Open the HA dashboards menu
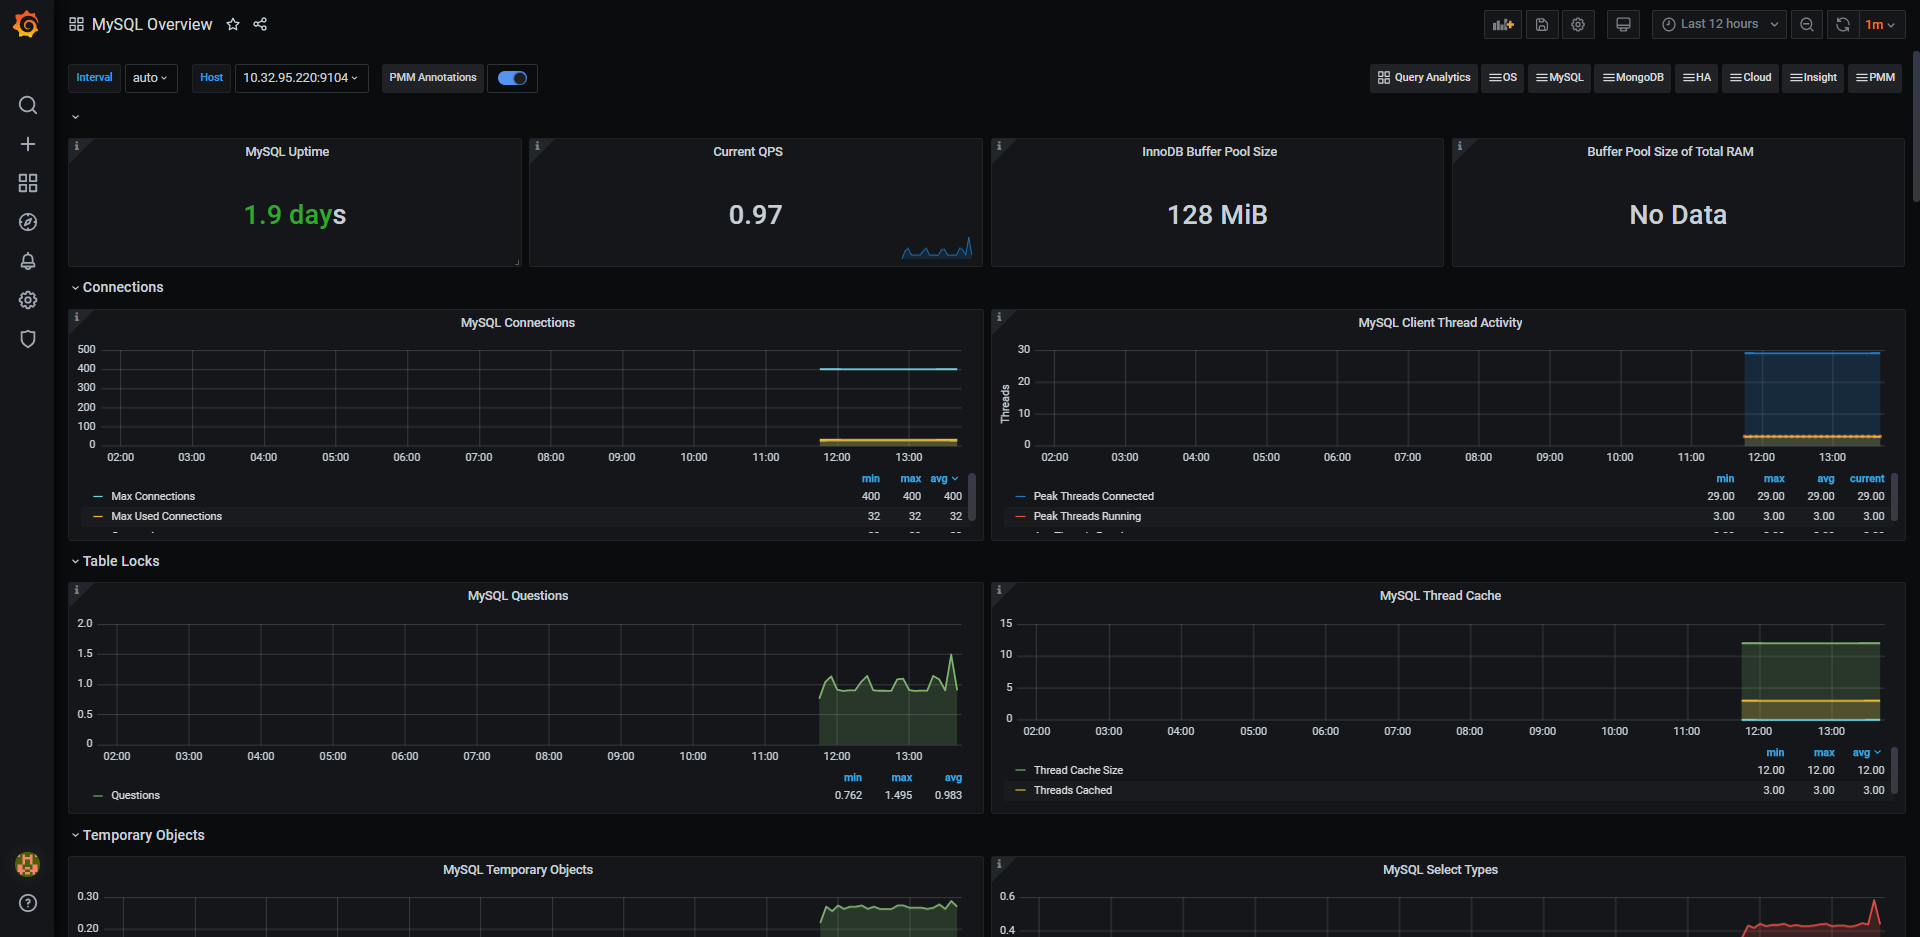The width and height of the screenshot is (1920, 937). click(x=1696, y=78)
